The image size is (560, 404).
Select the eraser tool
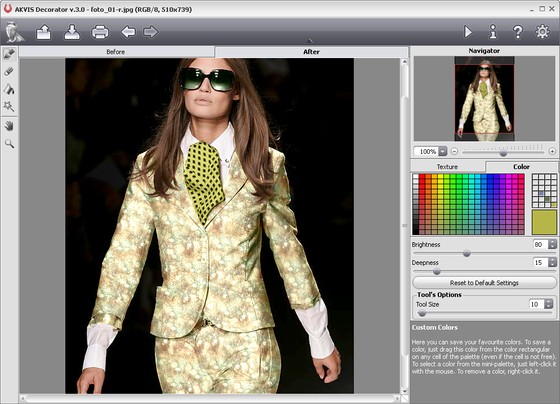click(x=9, y=71)
